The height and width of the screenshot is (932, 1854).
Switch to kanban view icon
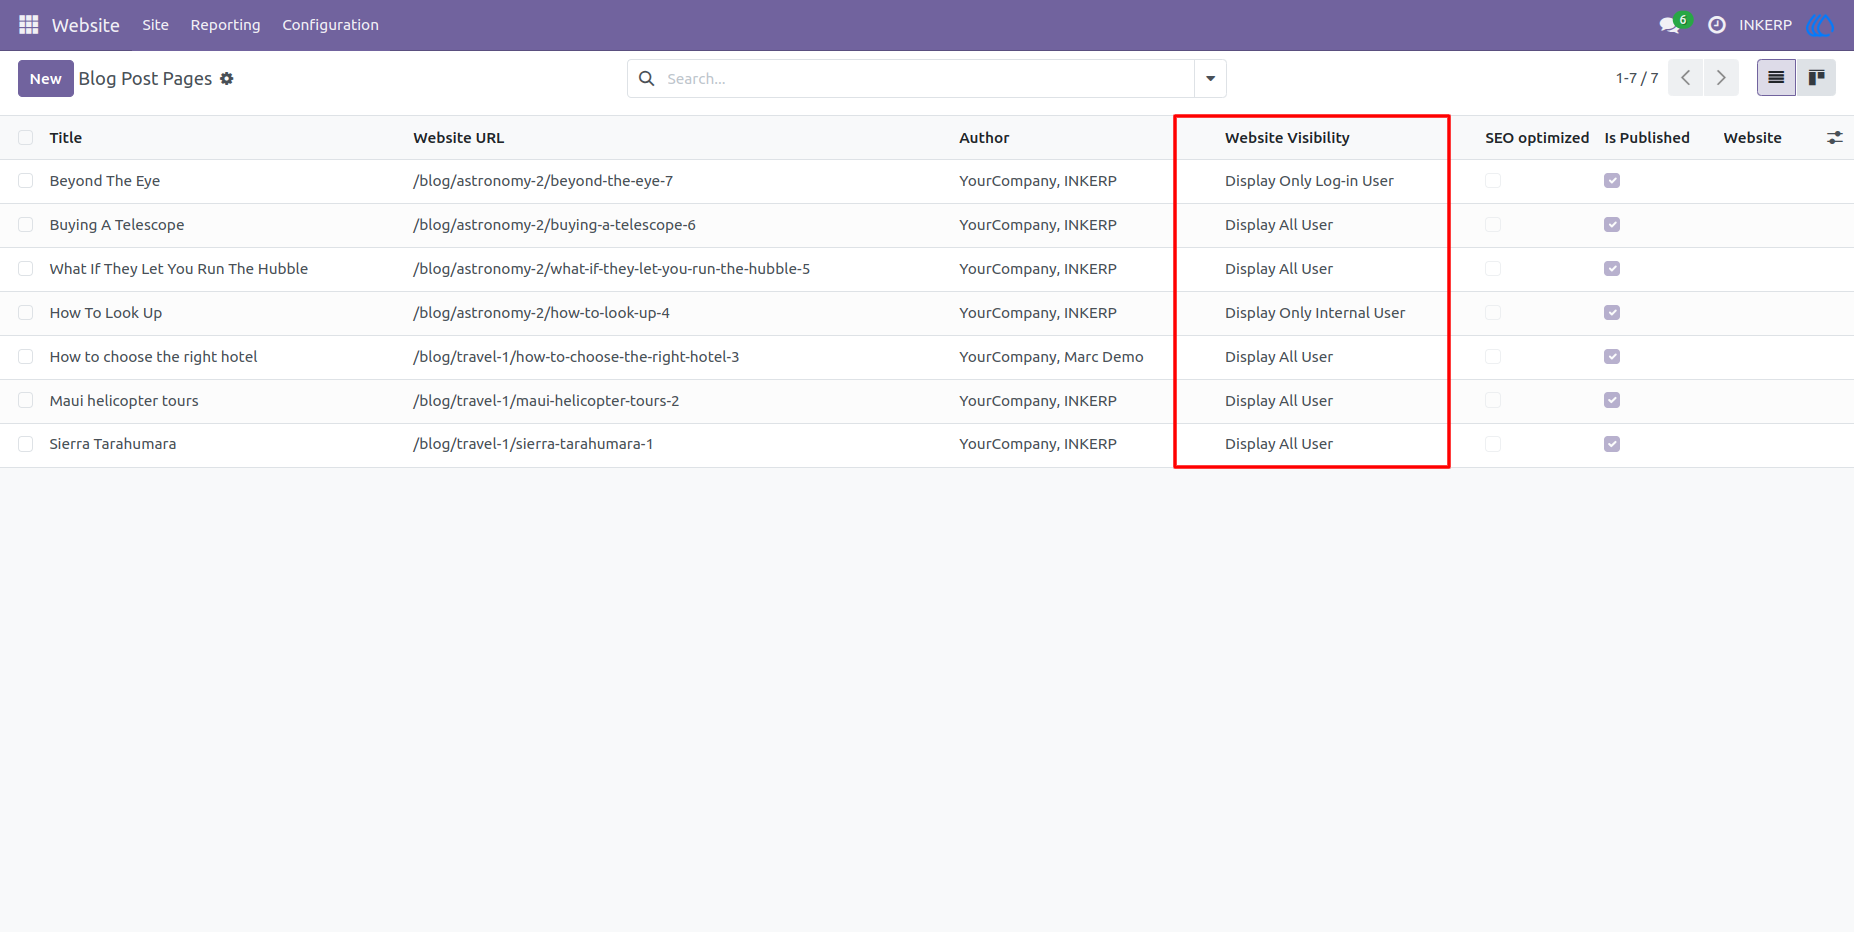coord(1816,78)
